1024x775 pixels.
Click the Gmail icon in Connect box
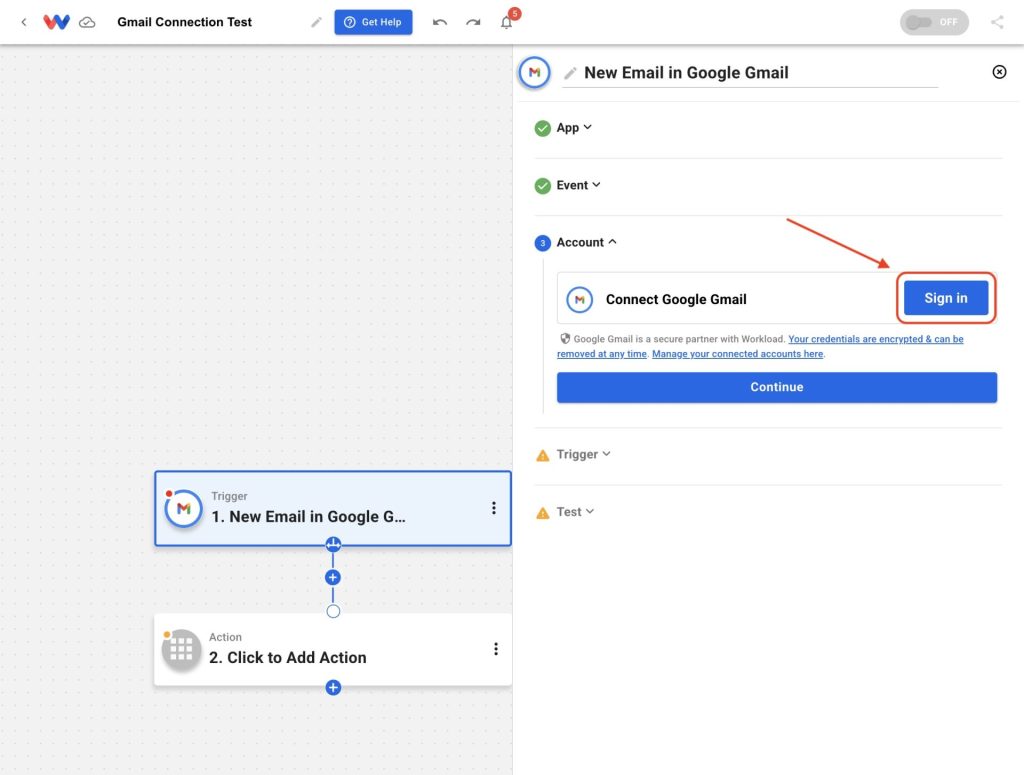[x=579, y=300]
